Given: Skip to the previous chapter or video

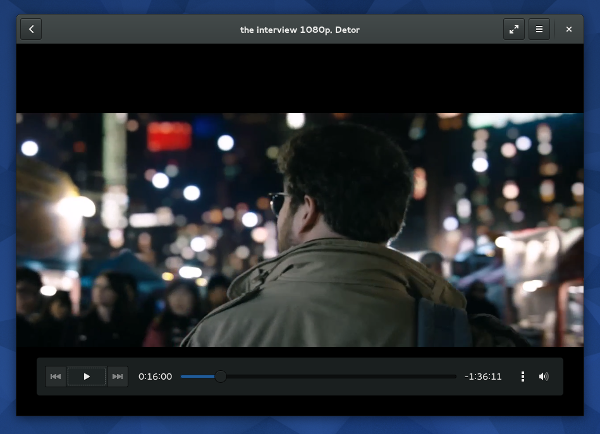Looking at the screenshot, I should [56, 376].
